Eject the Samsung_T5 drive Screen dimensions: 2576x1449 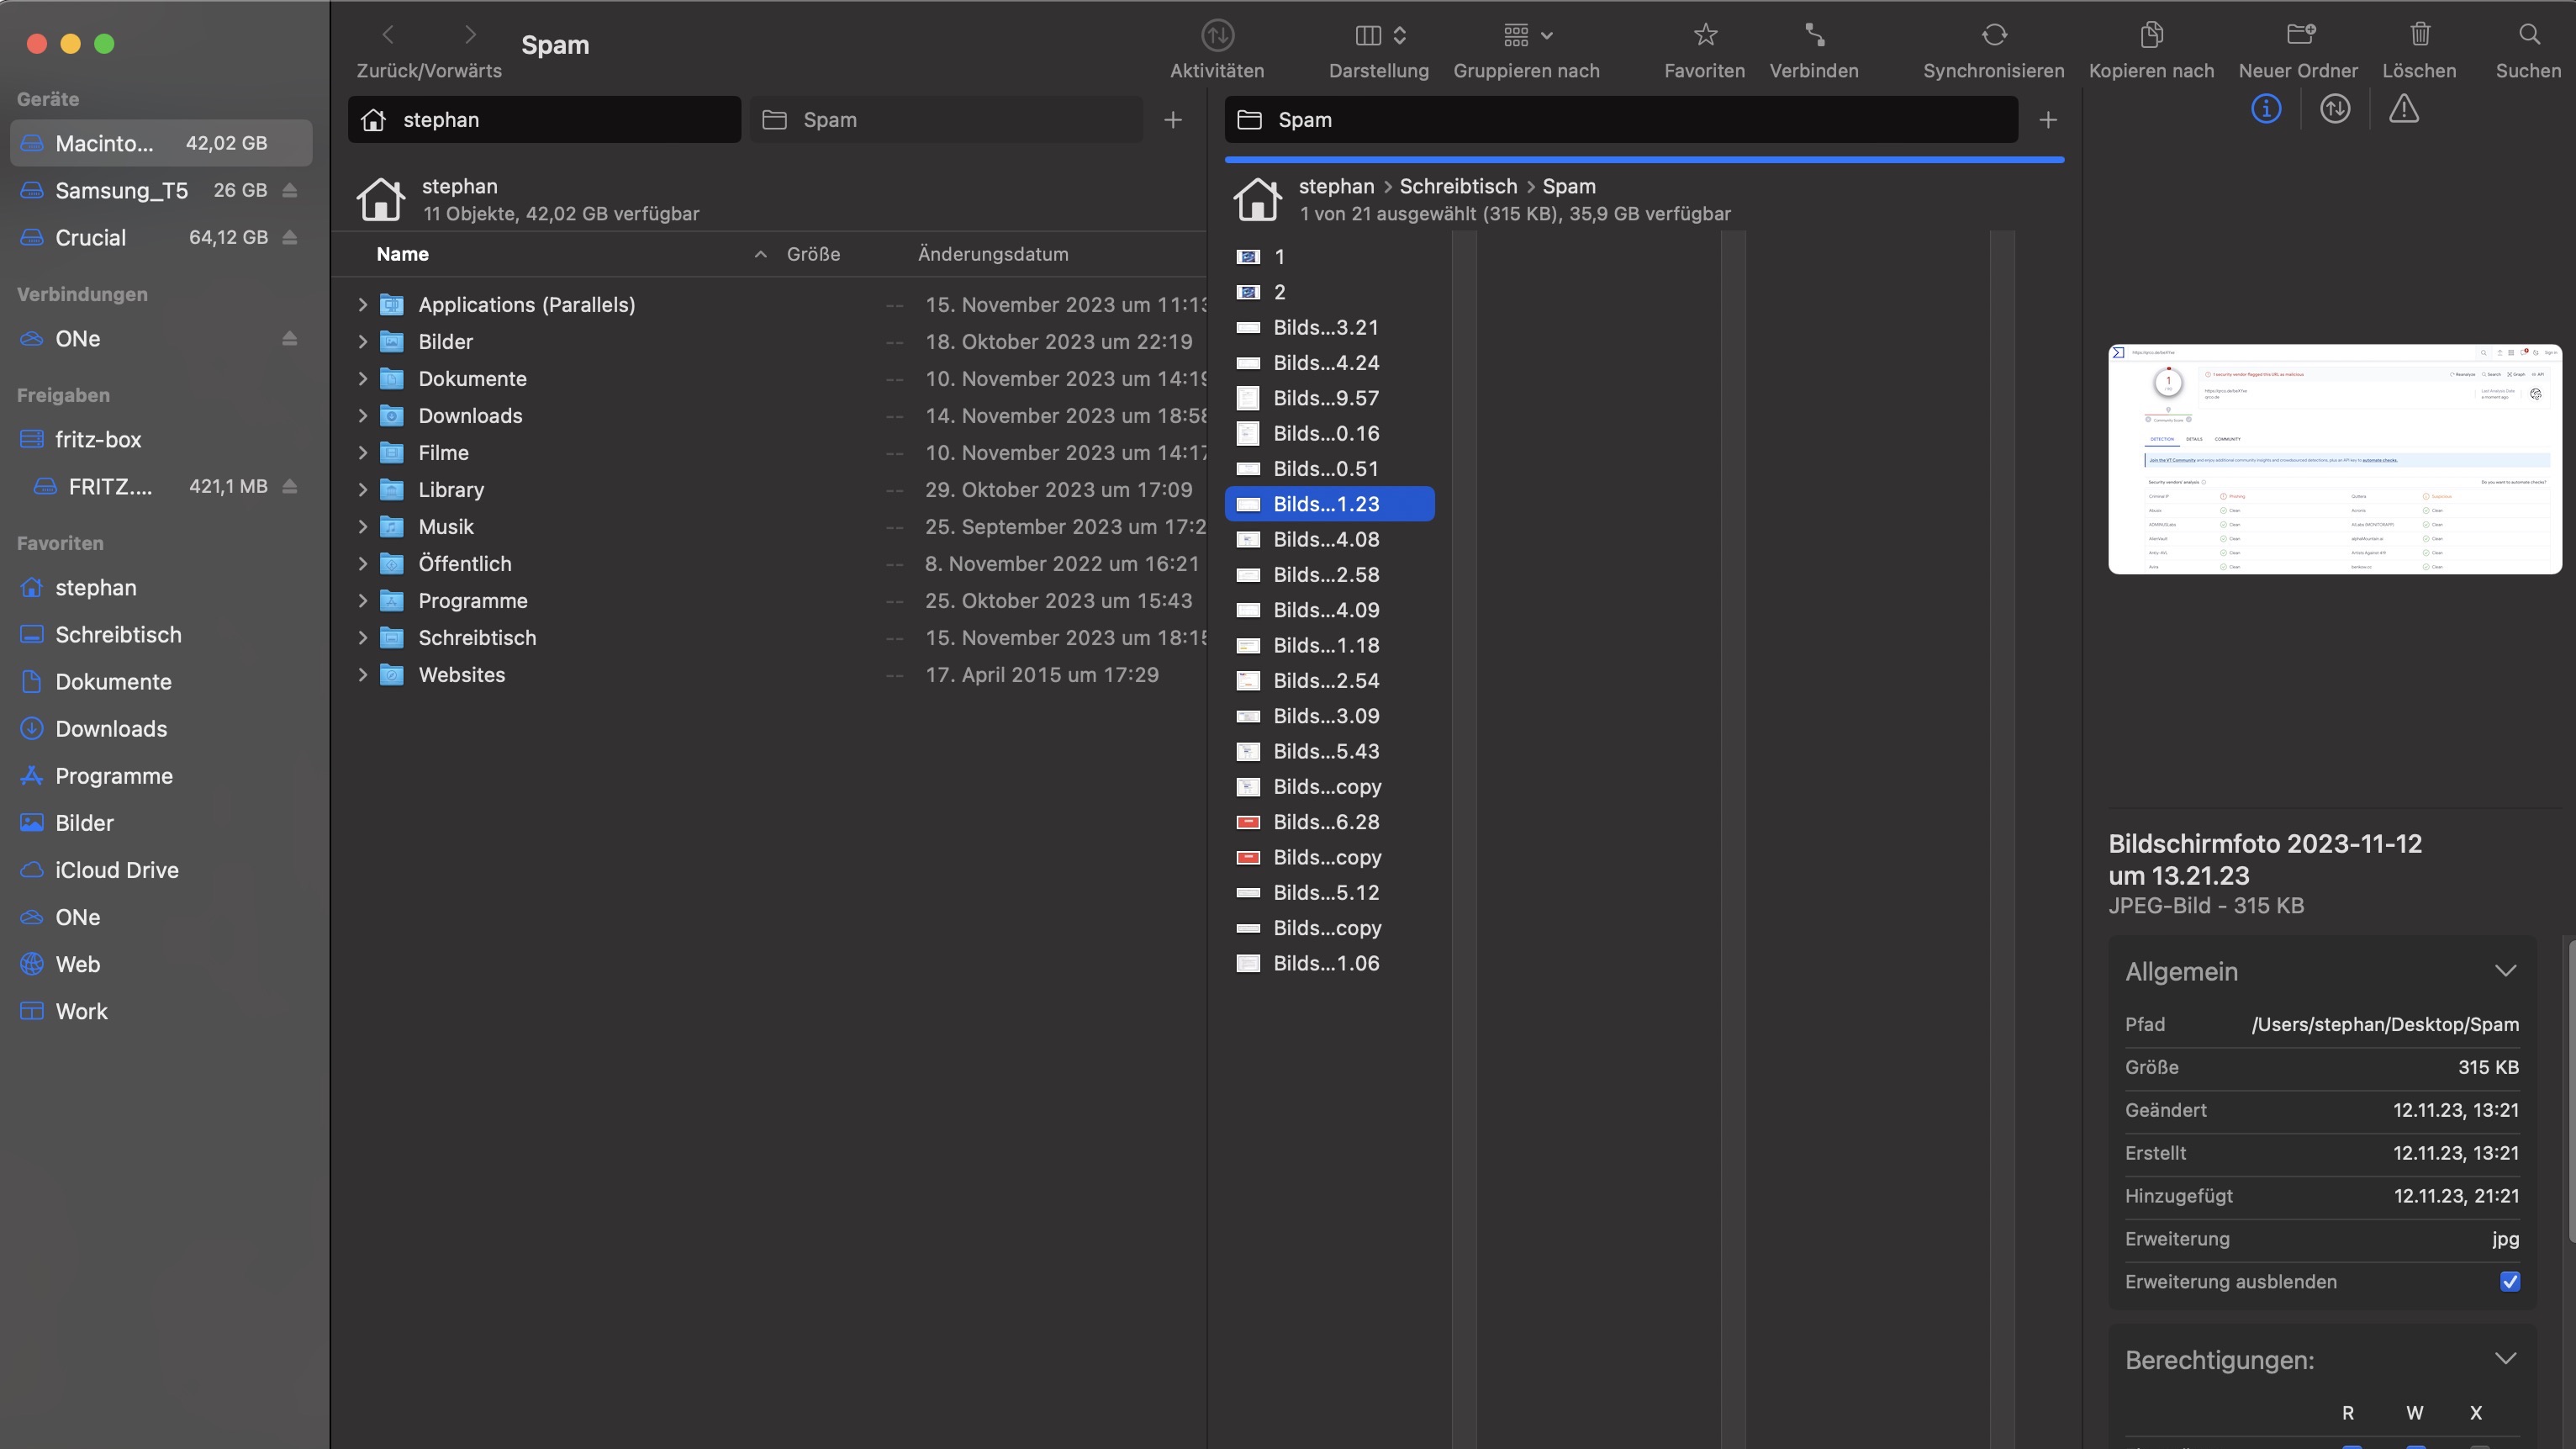tap(290, 190)
